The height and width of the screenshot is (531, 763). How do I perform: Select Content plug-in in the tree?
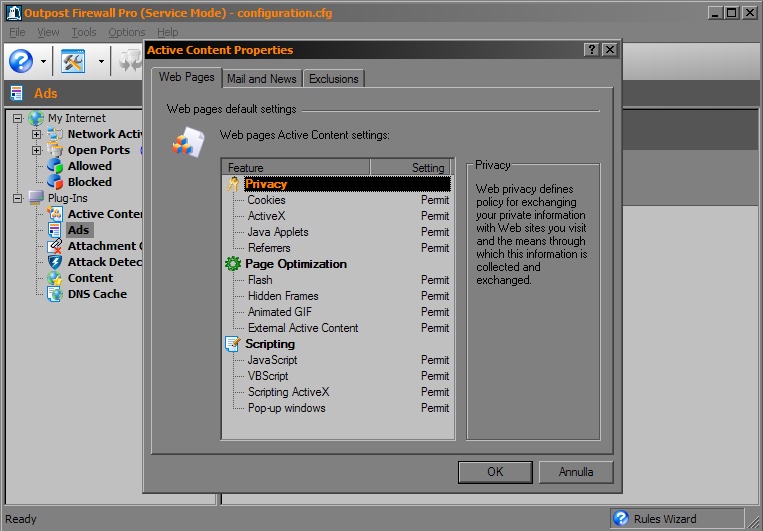click(91, 278)
